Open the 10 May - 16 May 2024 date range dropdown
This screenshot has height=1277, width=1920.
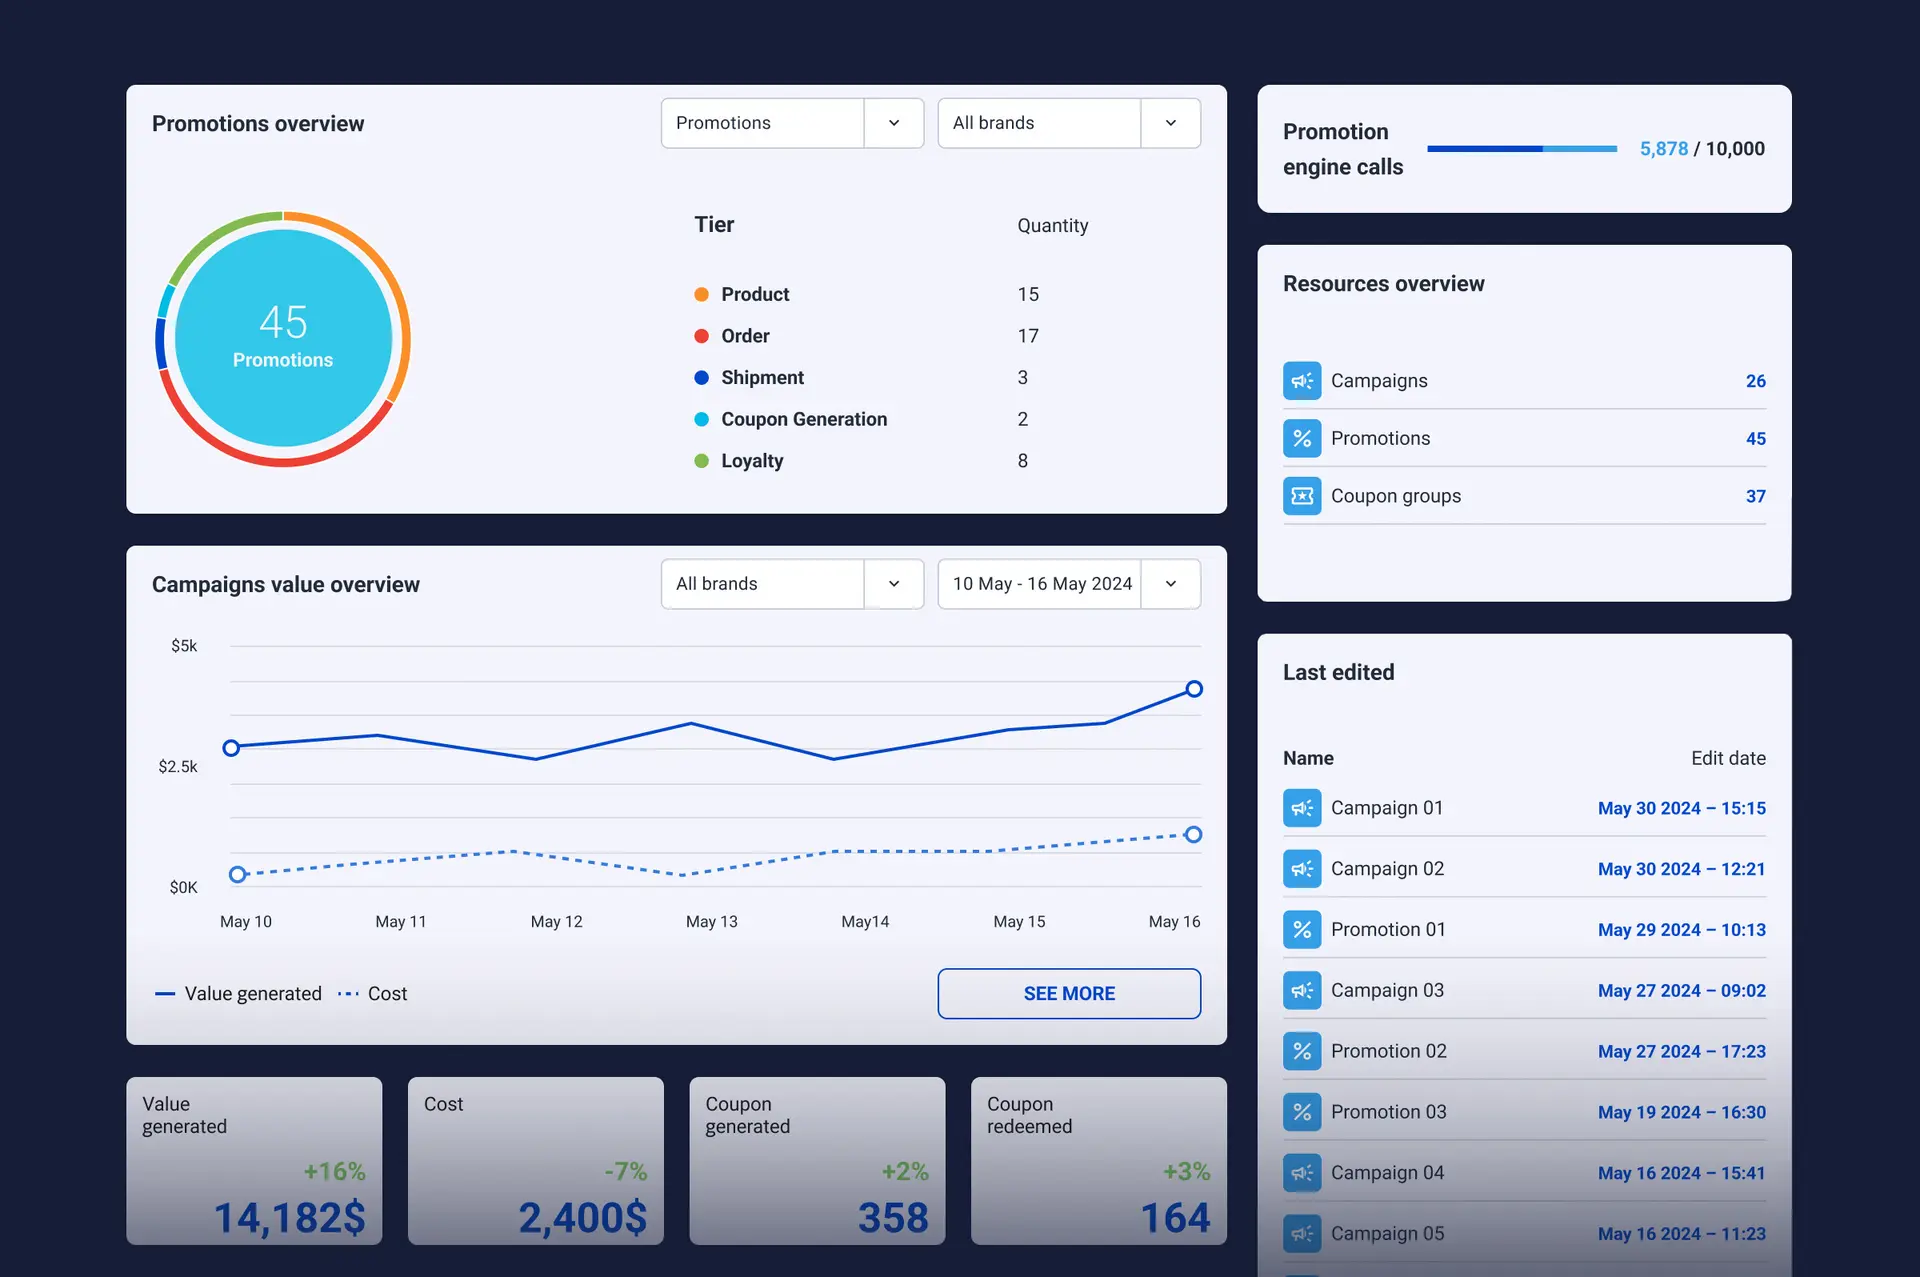pyautogui.click(x=1068, y=584)
